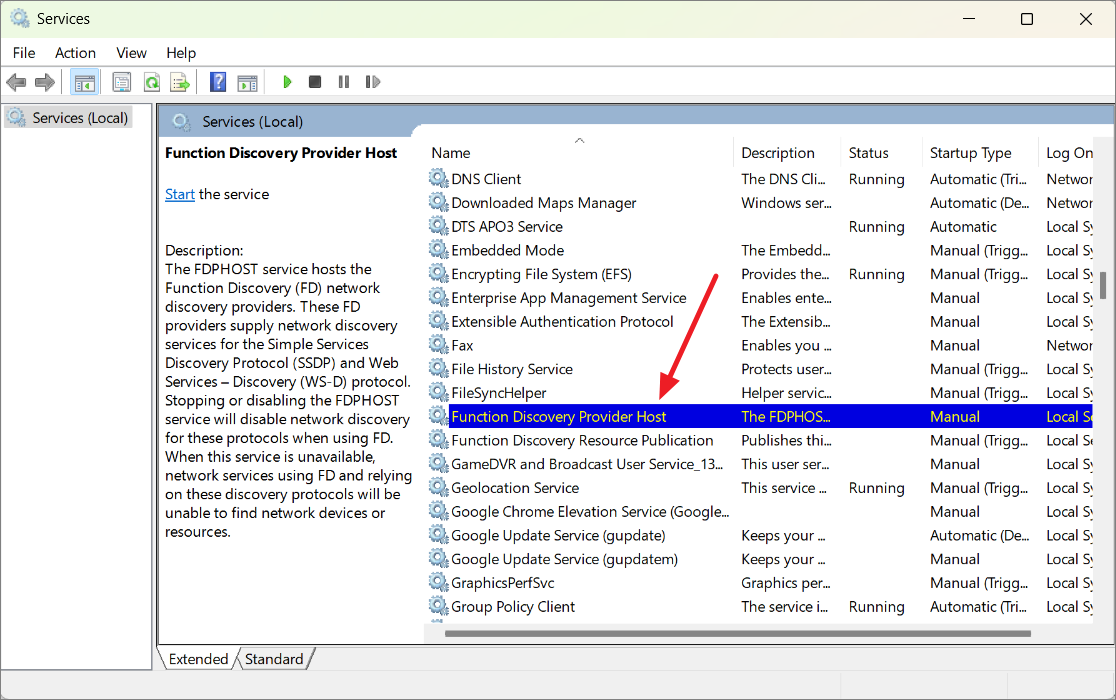The width and height of the screenshot is (1116, 700).
Task: Open Properties from the toolbar
Action: [x=121, y=81]
